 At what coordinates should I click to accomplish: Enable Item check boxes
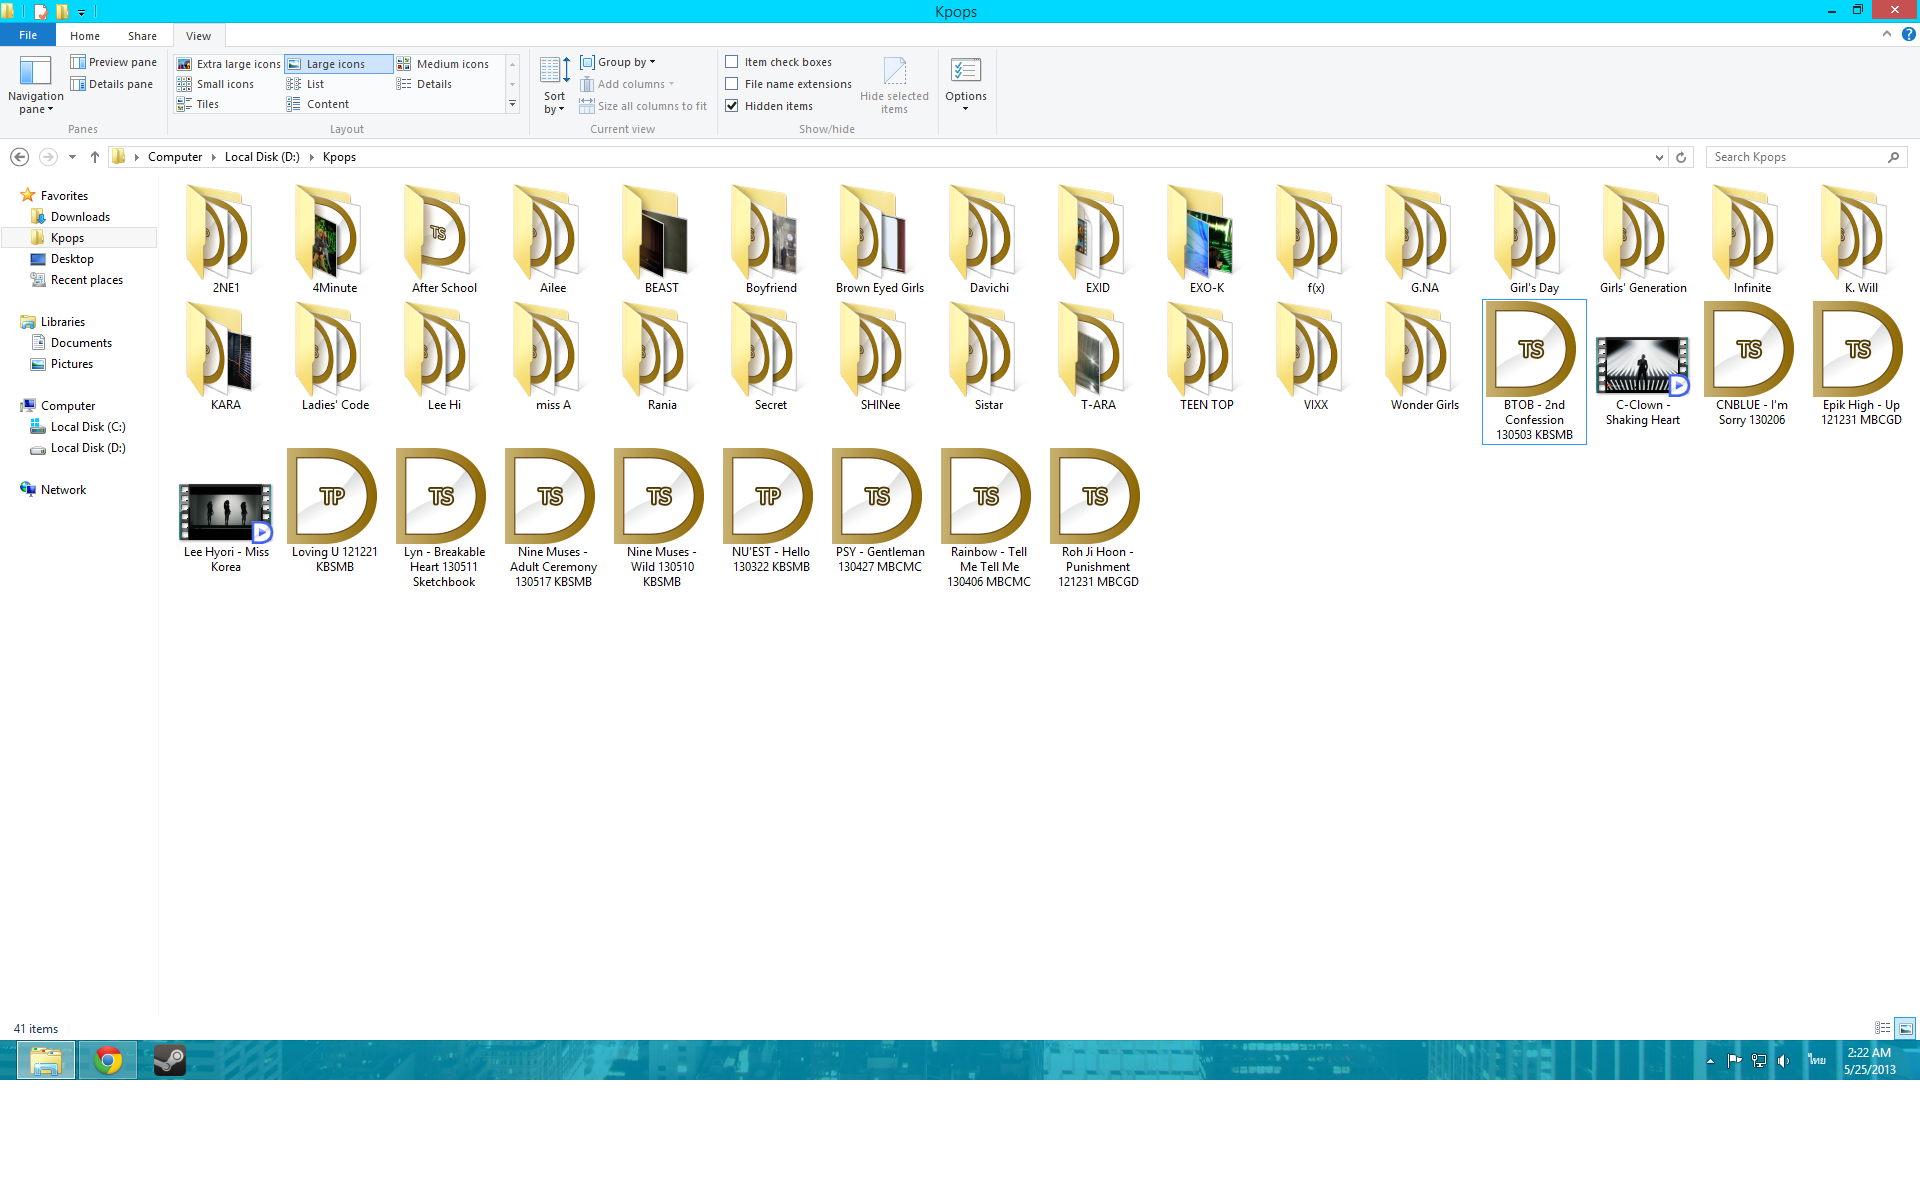[x=732, y=62]
